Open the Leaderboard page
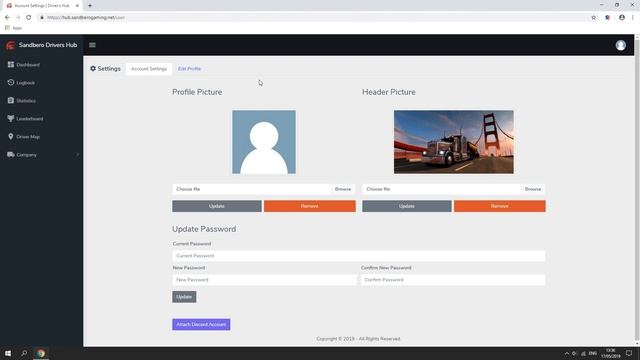The image size is (640, 360). click(30, 119)
